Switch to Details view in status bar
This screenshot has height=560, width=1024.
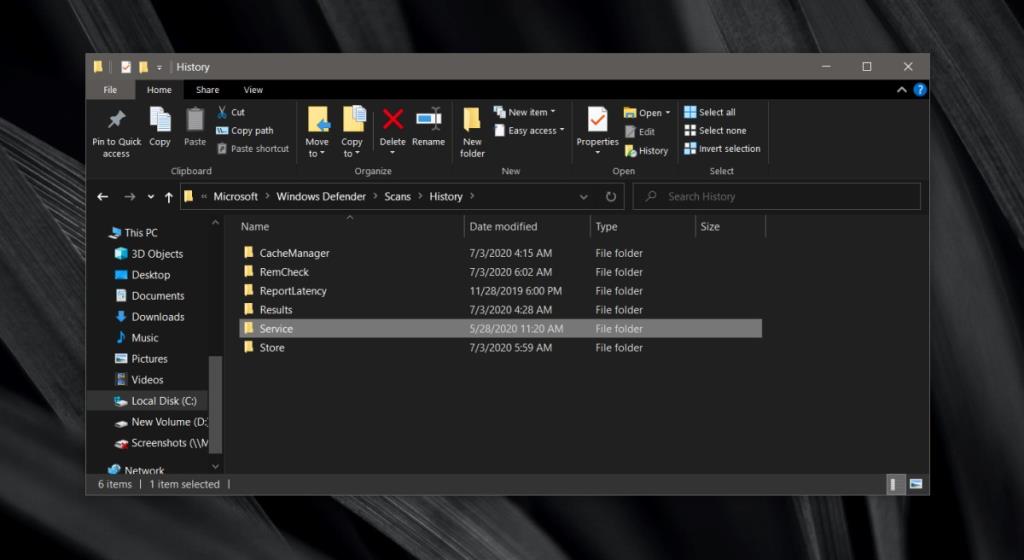click(893, 484)
